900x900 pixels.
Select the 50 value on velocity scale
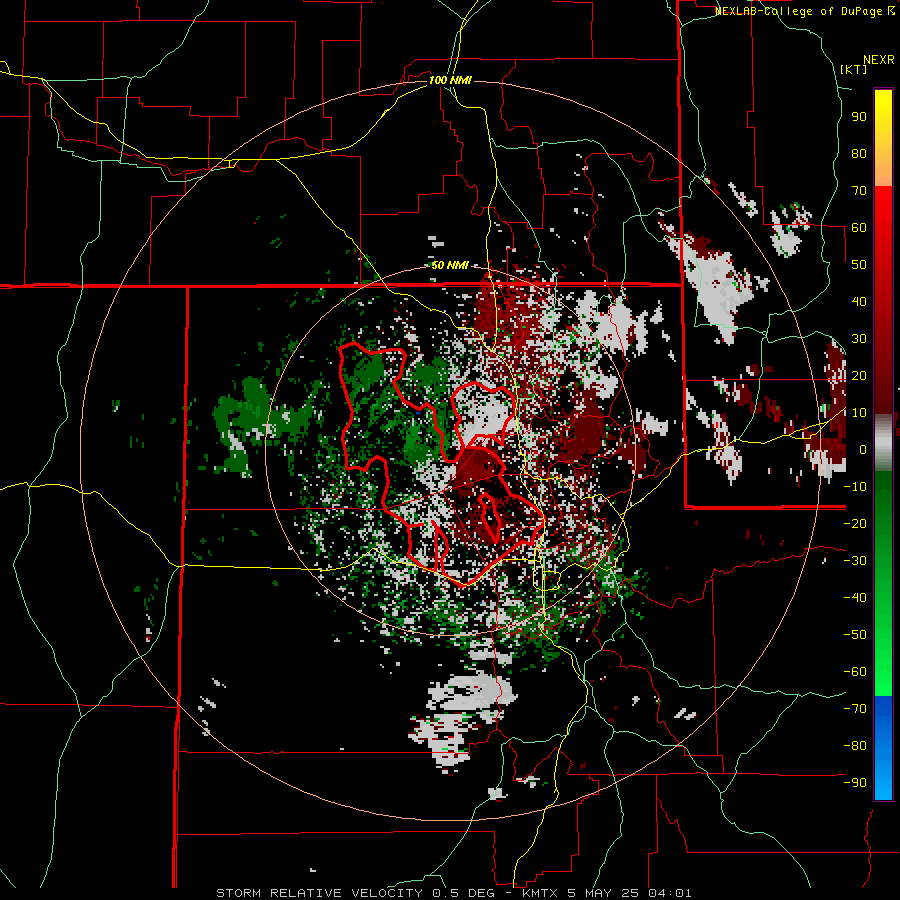pos(859,265)
